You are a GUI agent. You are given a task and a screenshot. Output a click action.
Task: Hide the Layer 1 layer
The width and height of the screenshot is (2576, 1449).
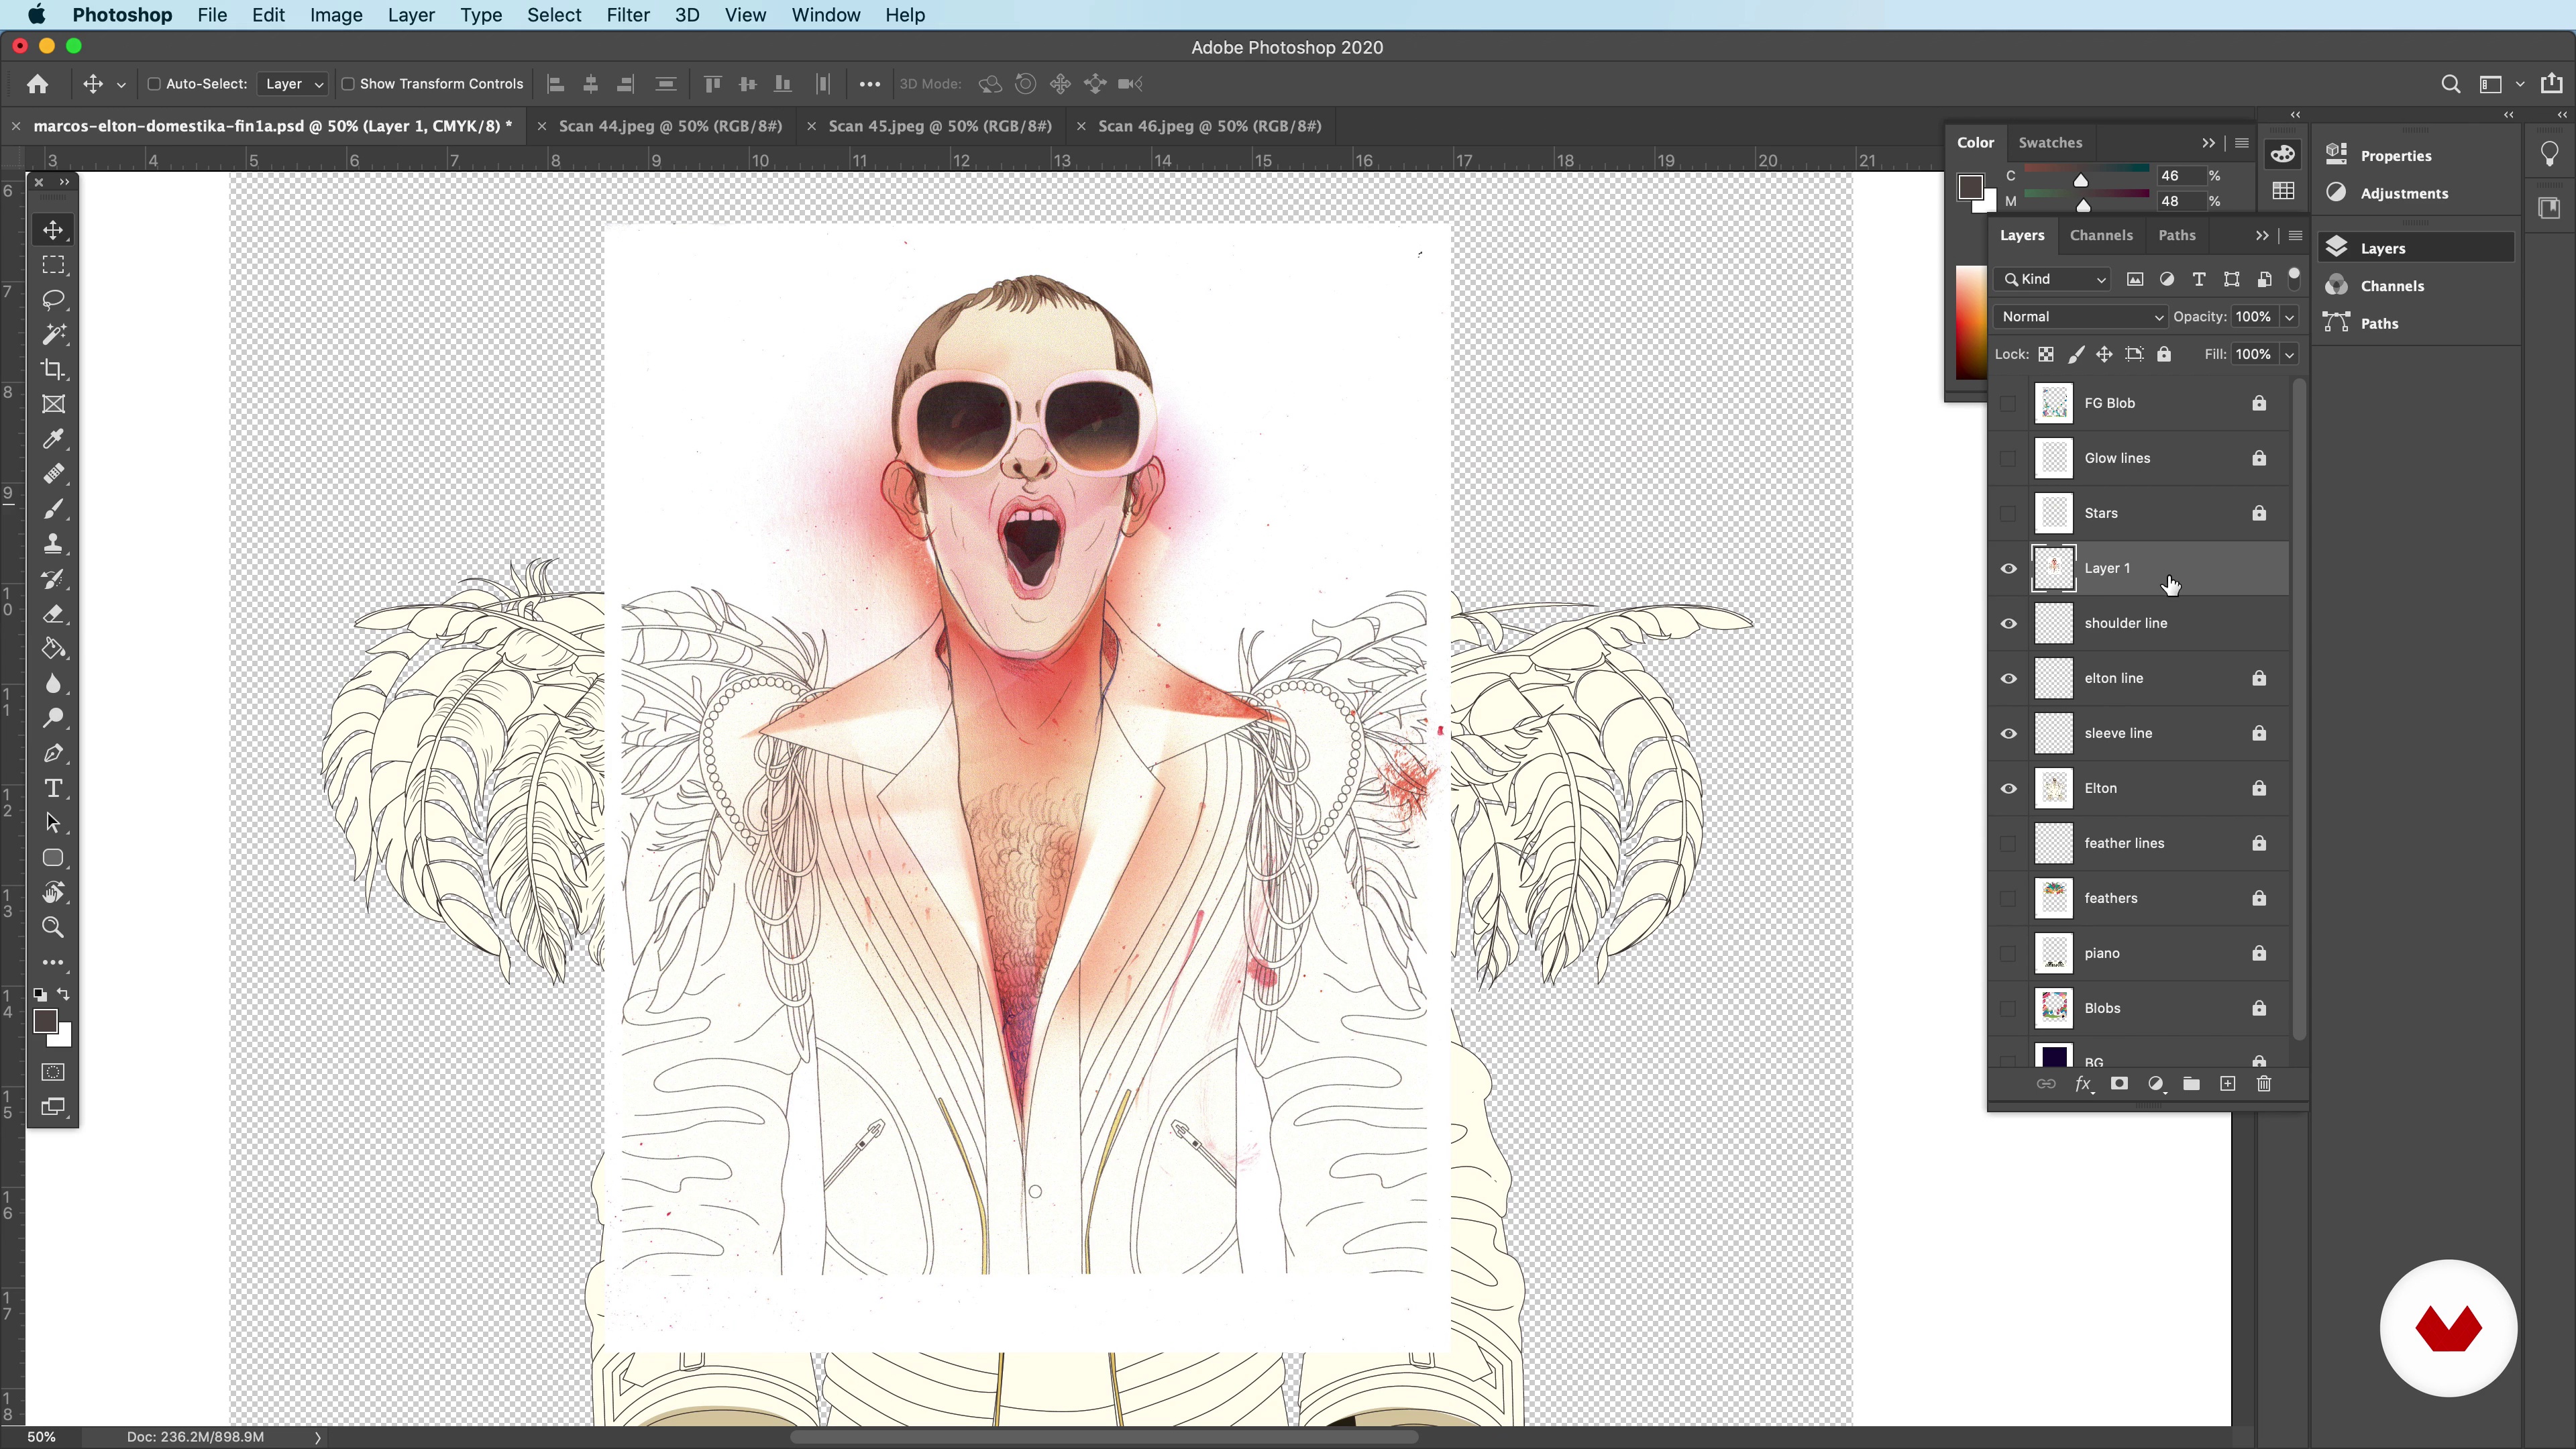click(2008, 568)
